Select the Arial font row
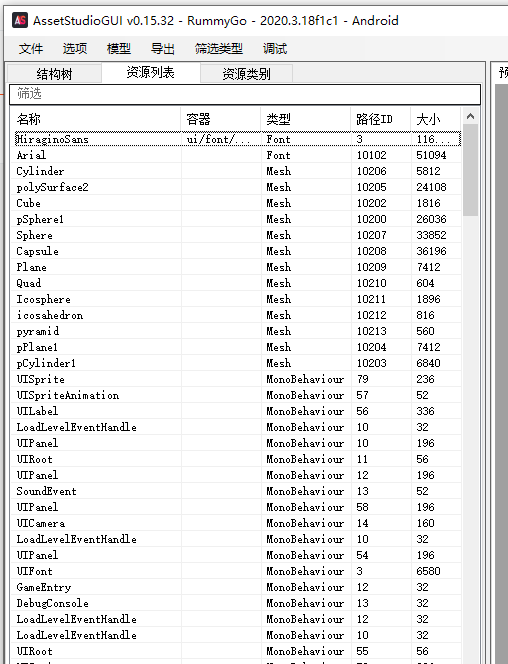This screenshot has width=508, height=664. tap(237, 155)
